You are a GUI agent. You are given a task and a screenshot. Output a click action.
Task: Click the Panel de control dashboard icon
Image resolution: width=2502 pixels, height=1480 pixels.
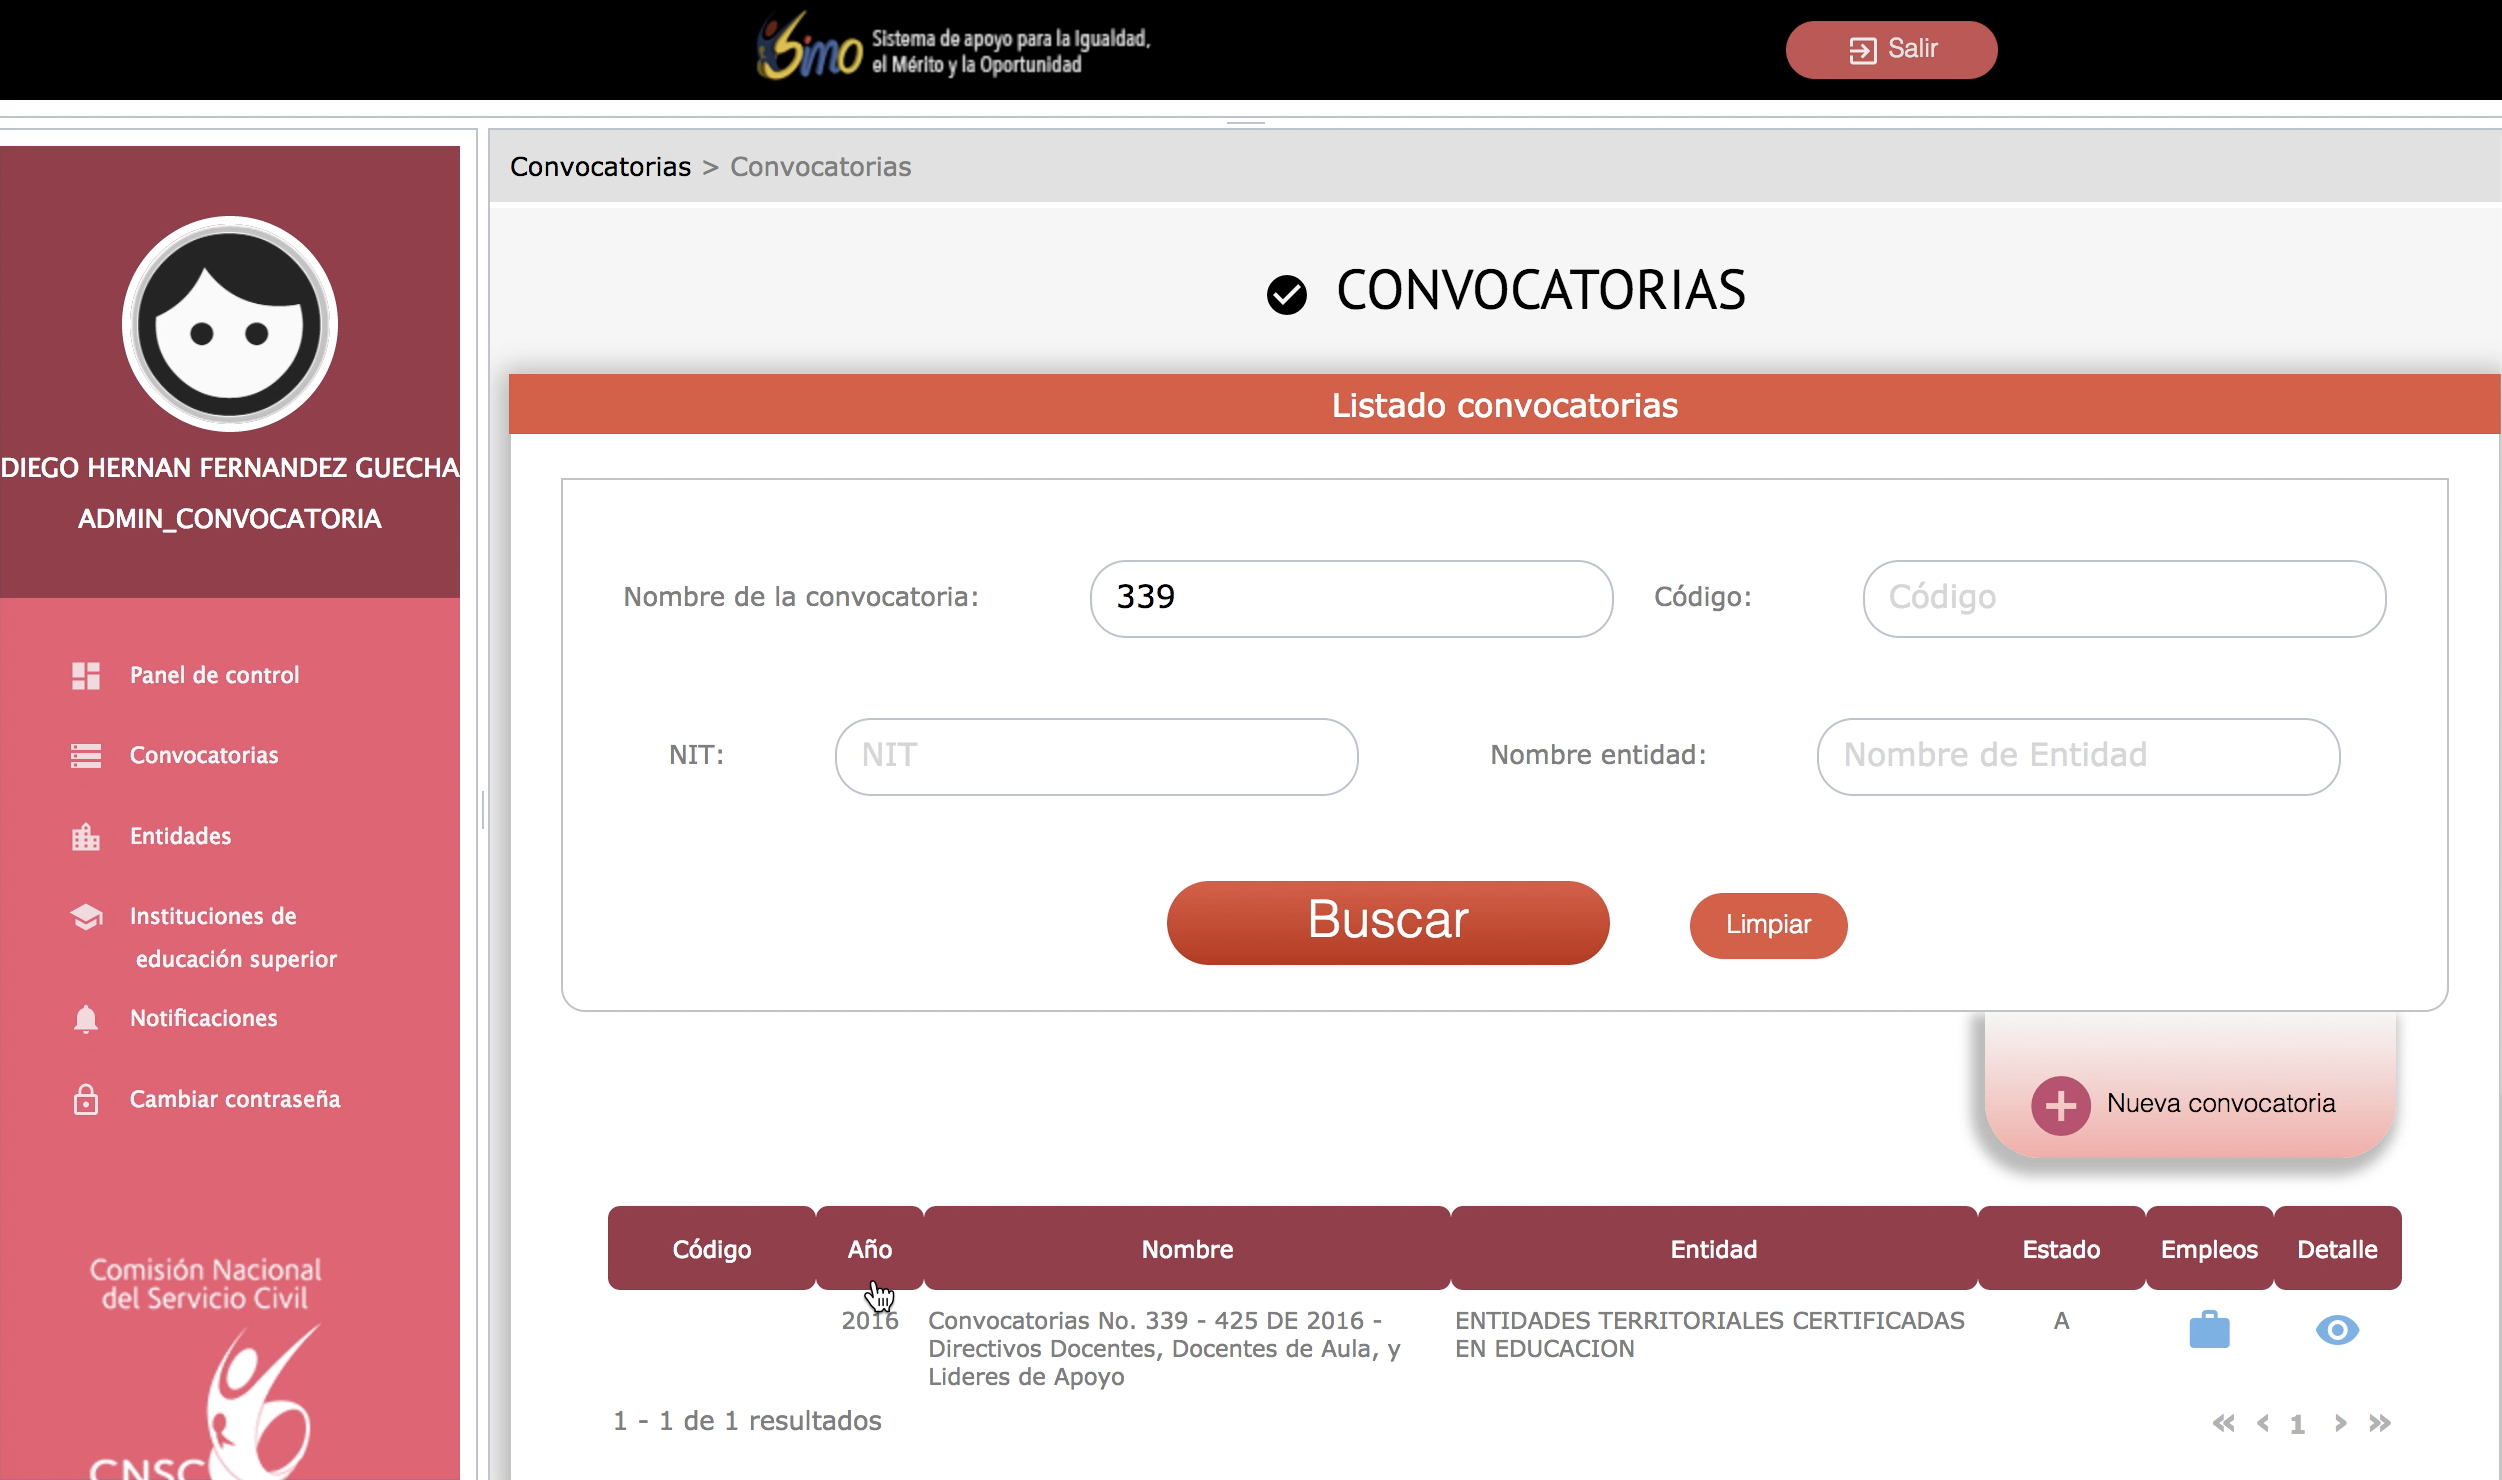(86, 676)
